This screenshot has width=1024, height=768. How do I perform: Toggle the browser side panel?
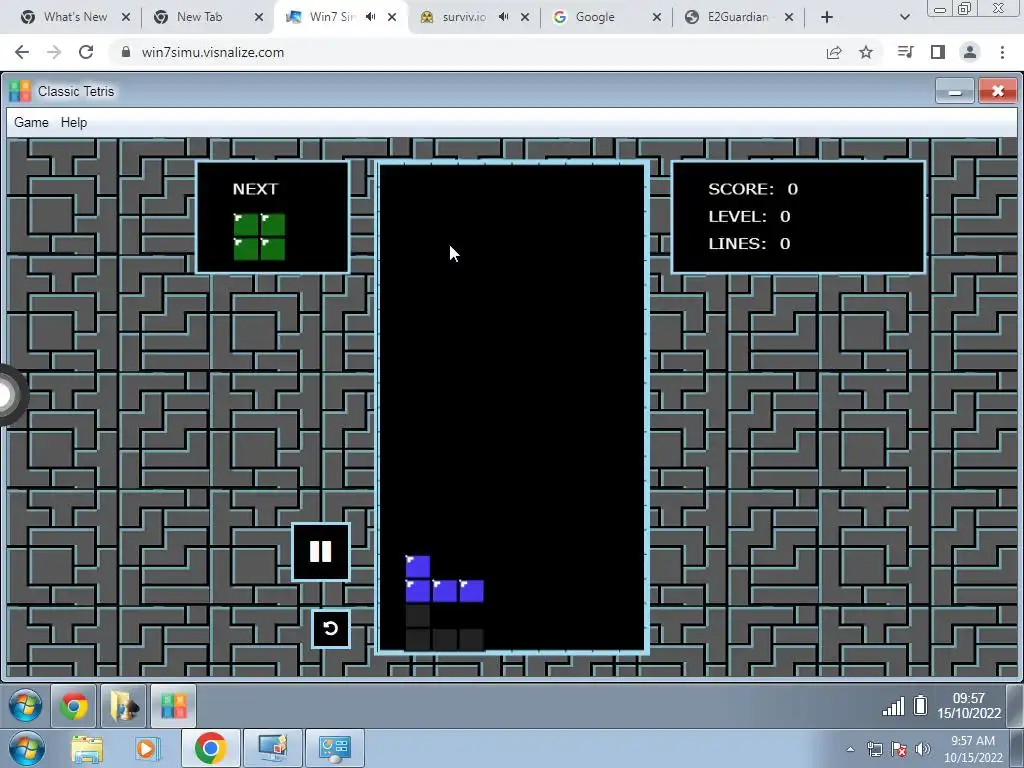coord(938,52)
